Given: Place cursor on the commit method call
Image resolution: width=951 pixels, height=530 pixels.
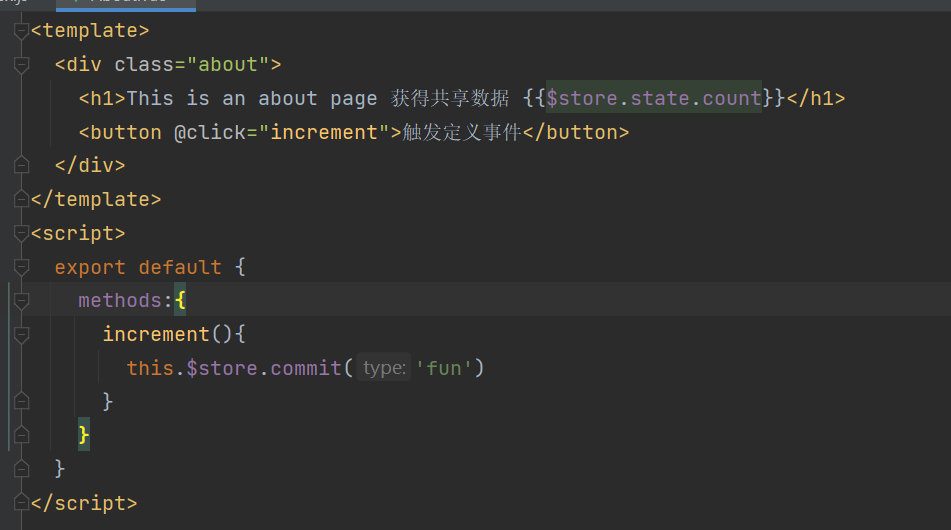Looking at the screenshot, I should (x=306, y=368).
